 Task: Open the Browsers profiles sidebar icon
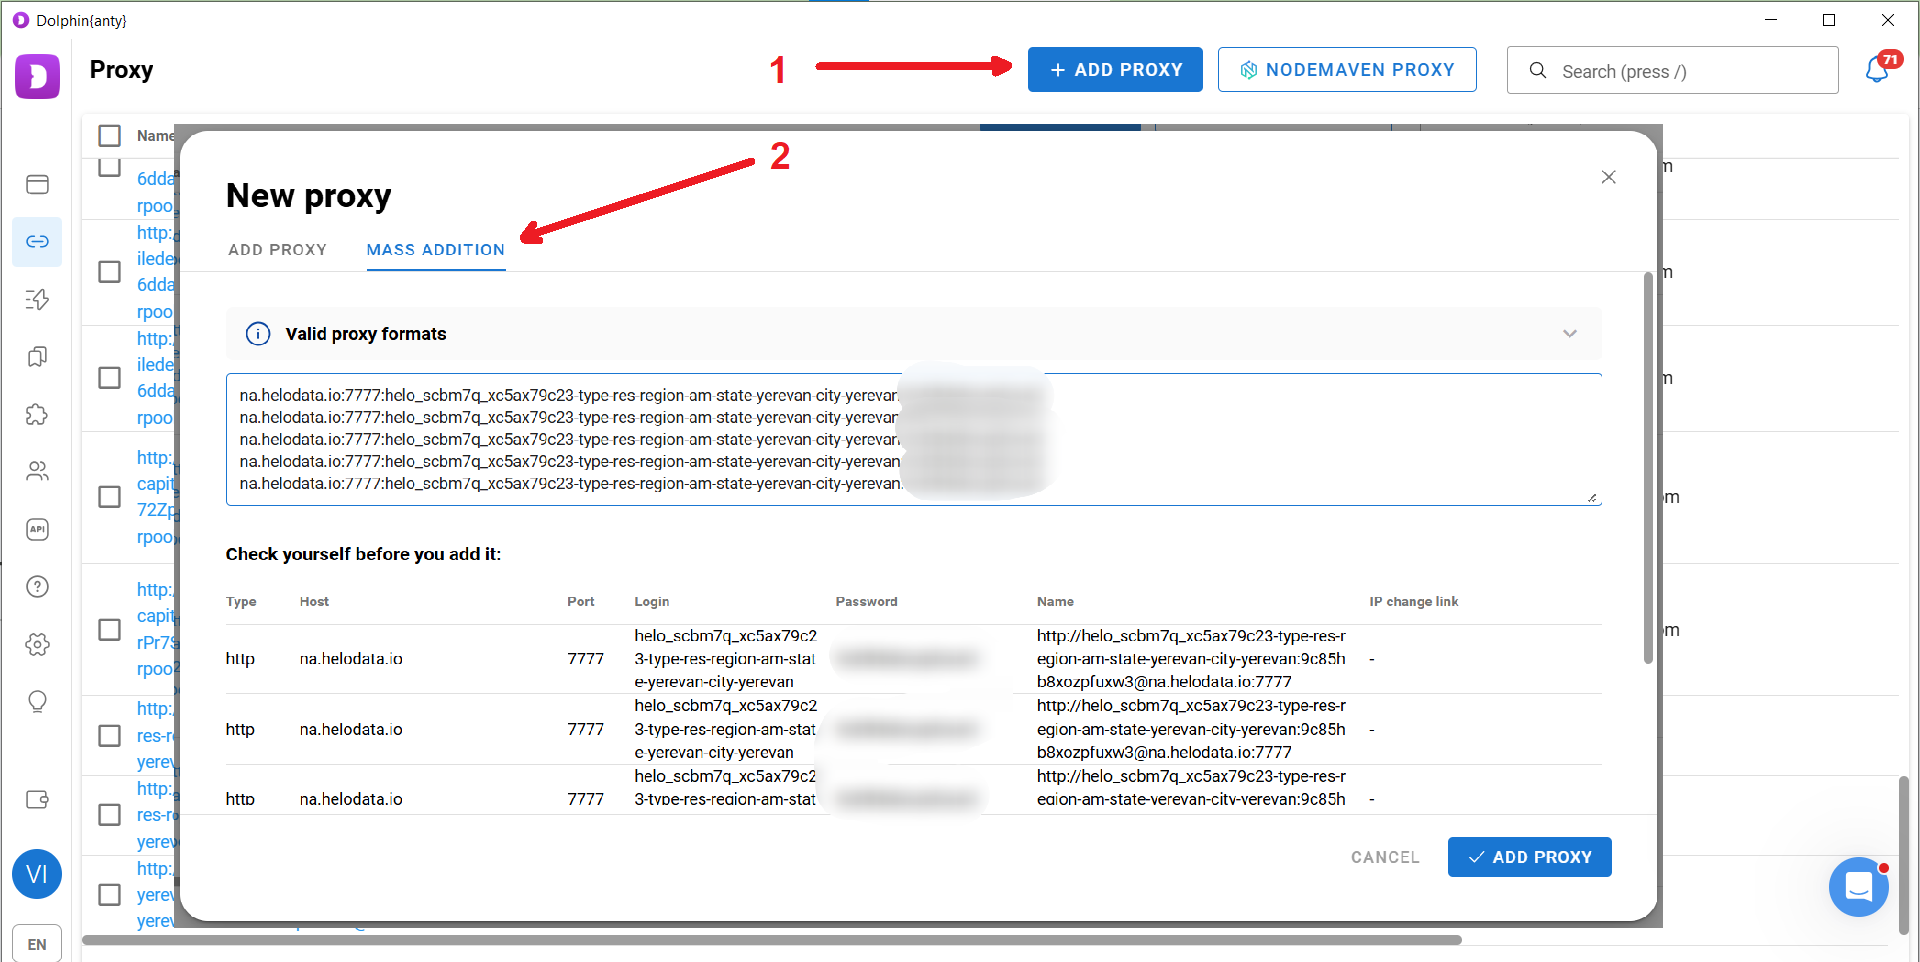coord(37,184)
